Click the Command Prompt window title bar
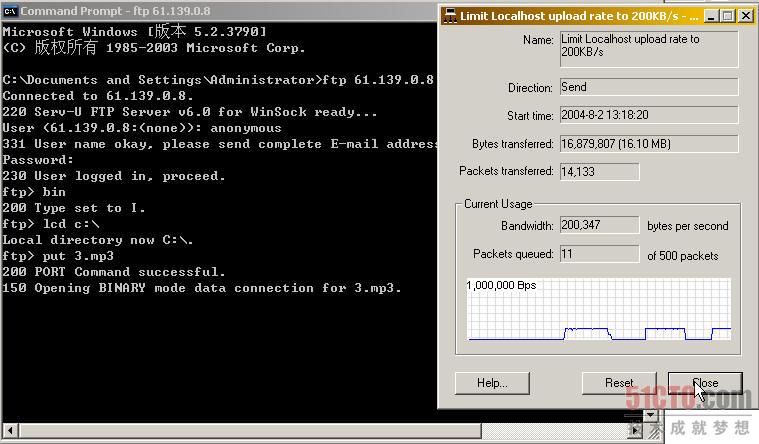This screenshot has width=759, height=444. point(219,11)
